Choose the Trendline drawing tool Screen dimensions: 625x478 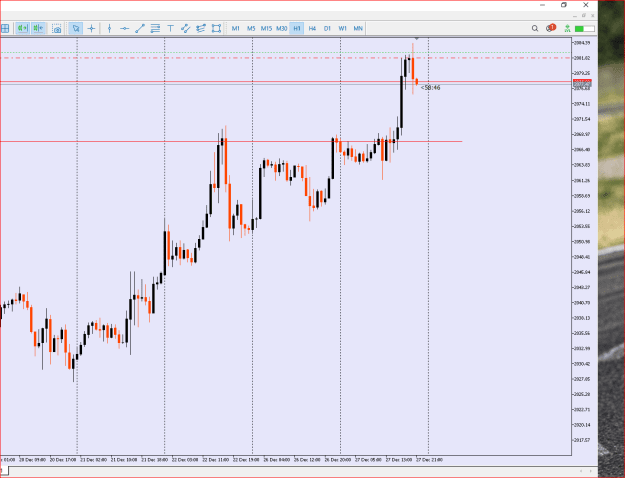pyautogui.click(x=140, y=28)
